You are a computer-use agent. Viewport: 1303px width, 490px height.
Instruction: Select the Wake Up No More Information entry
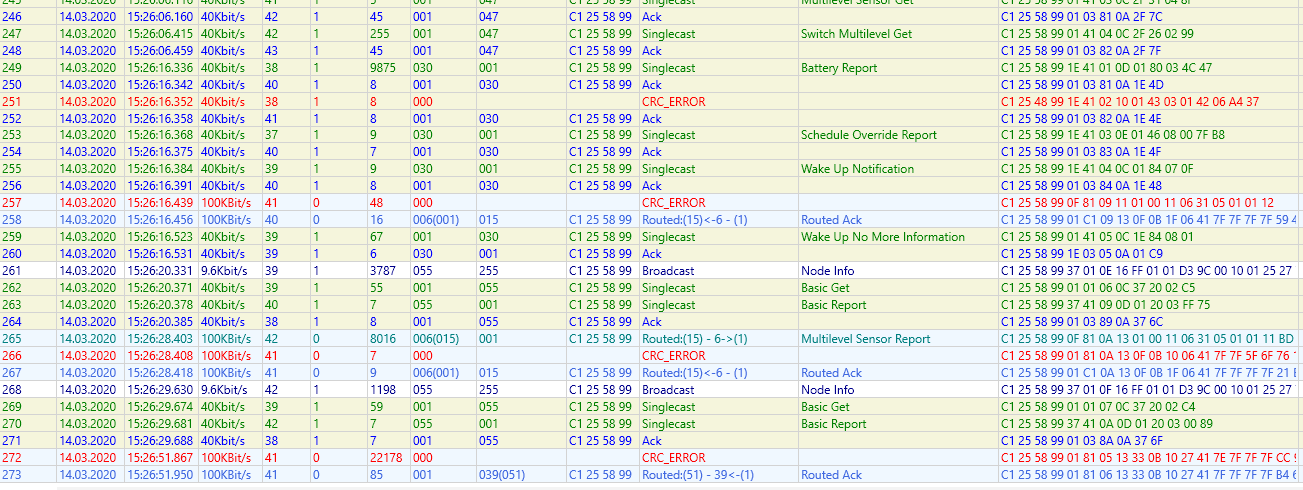(882, 237)
